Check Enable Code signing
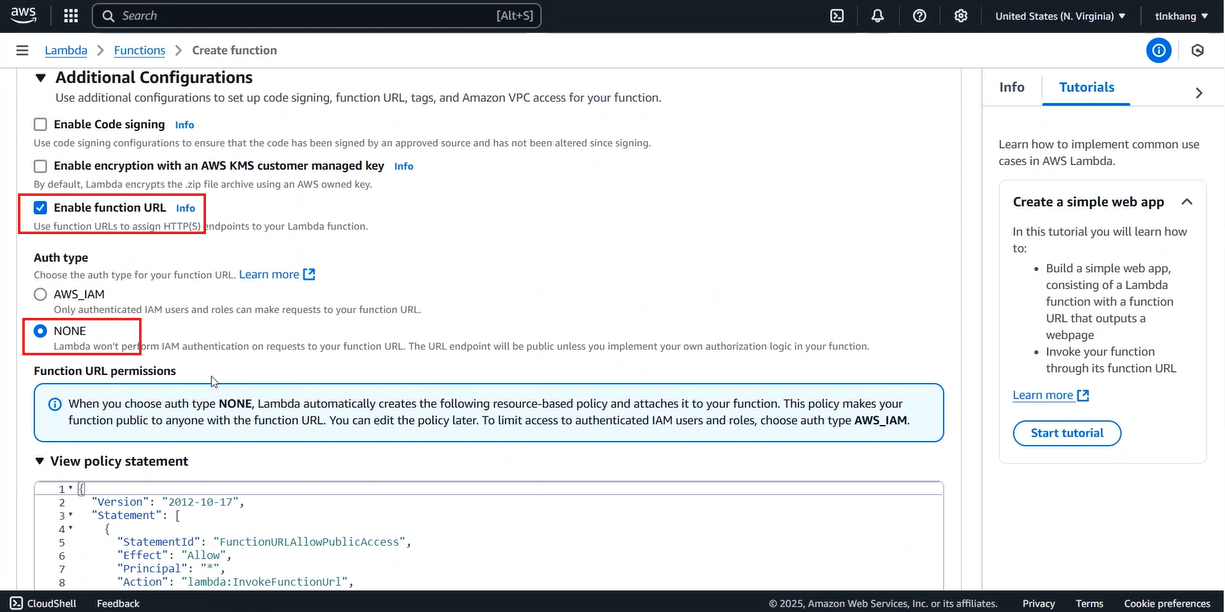1225x612 pixels. point(41,125)
